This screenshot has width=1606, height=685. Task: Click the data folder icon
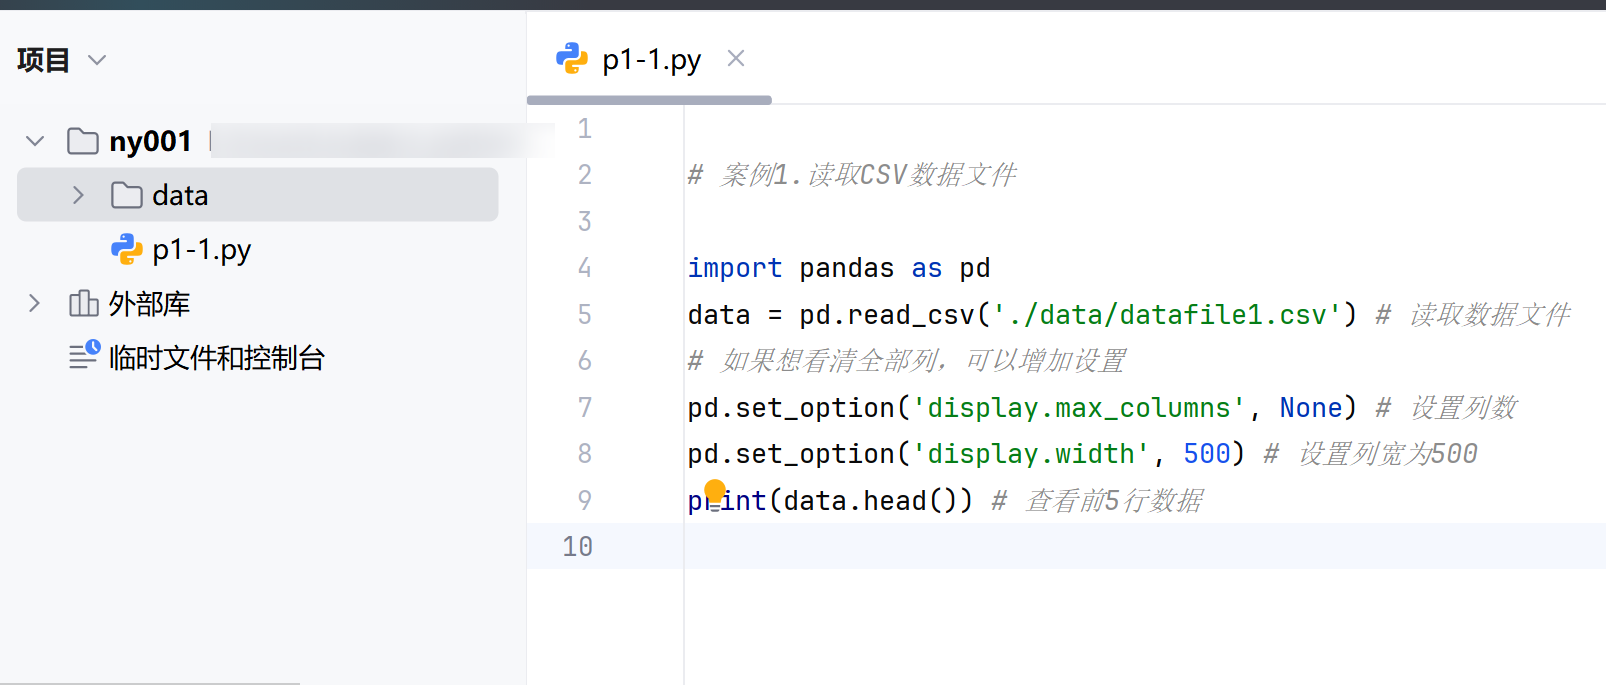click(127, 195)
